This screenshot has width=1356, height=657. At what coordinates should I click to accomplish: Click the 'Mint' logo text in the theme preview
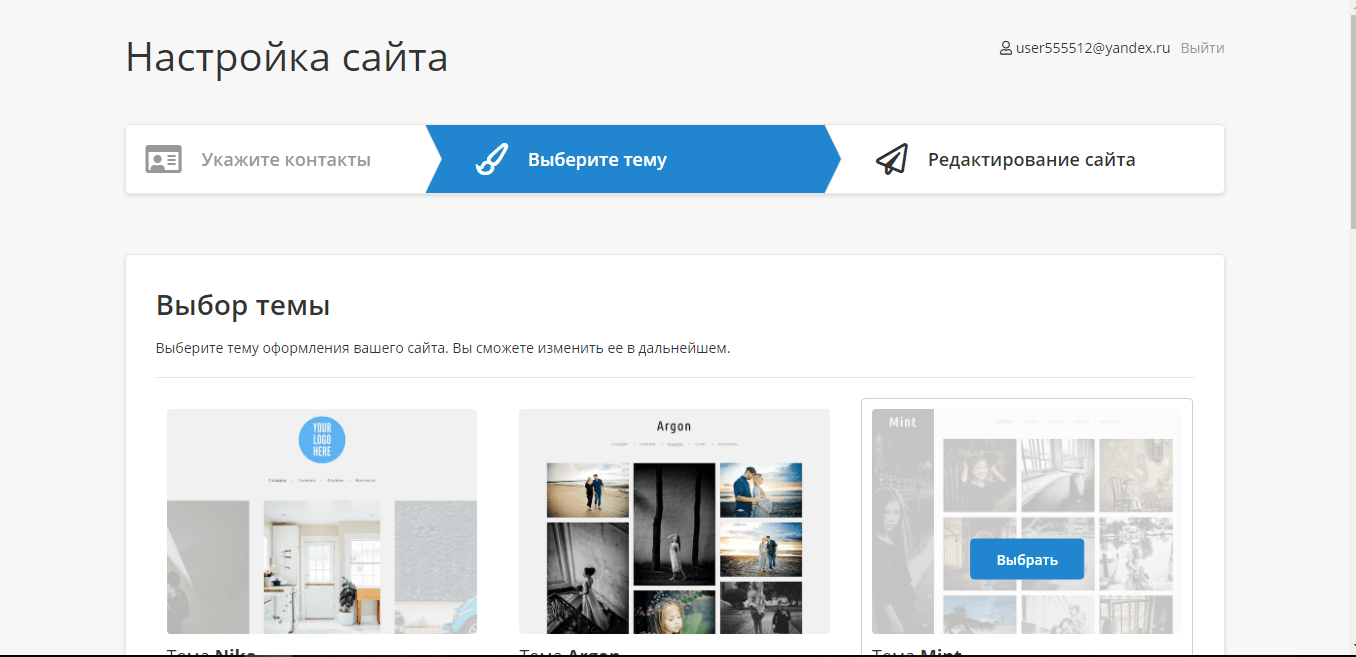click(x=902, y=422)
